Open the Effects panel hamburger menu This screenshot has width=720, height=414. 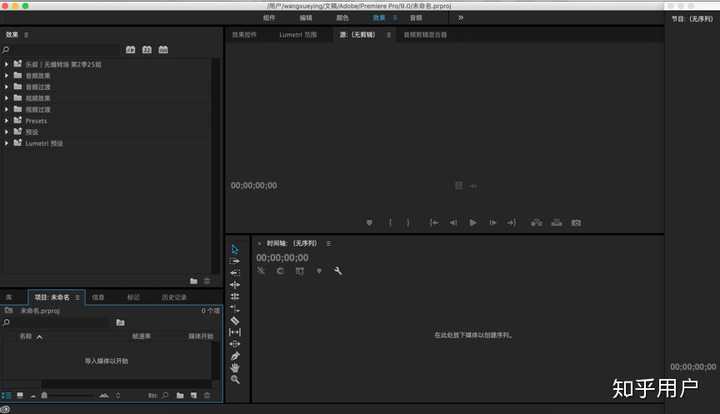26,35
